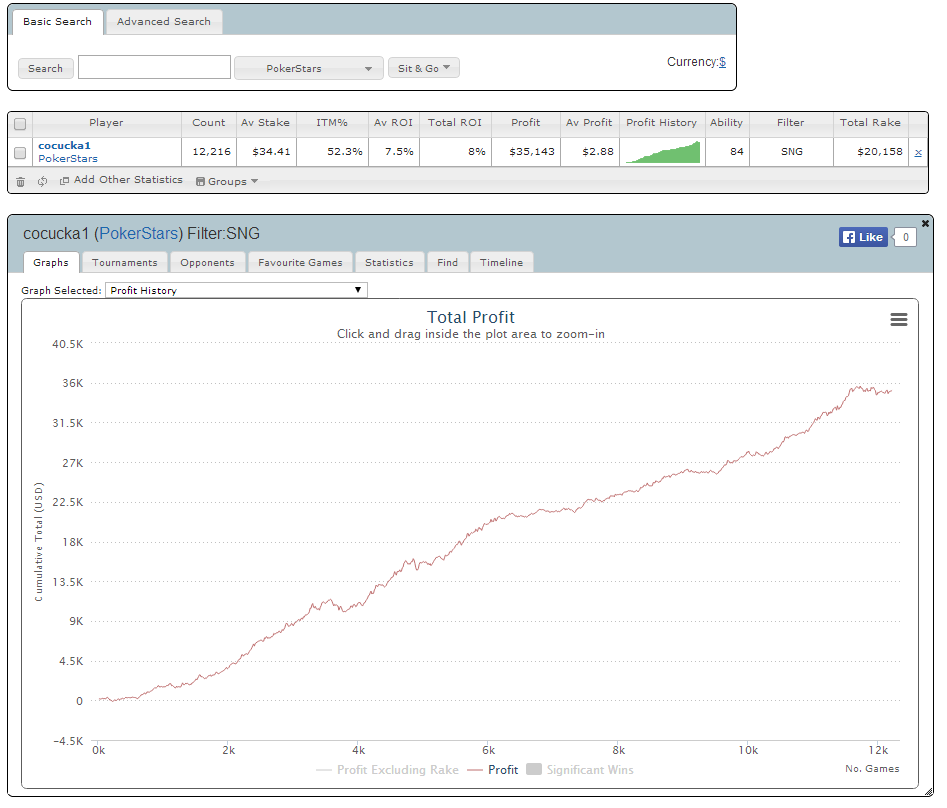Click the 12,216 count cell
947x808 pixels.
tap(211, 152)
